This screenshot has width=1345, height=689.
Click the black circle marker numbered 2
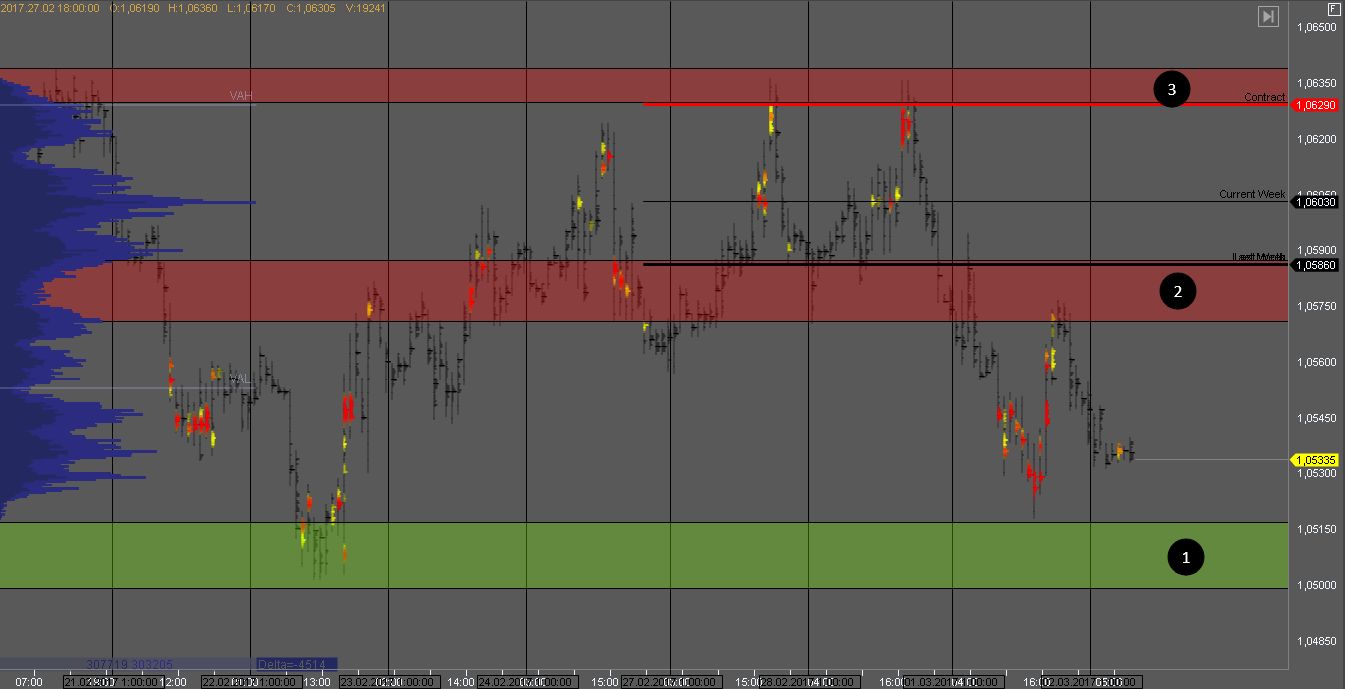pyautogui.click(x=1177, y=292)
